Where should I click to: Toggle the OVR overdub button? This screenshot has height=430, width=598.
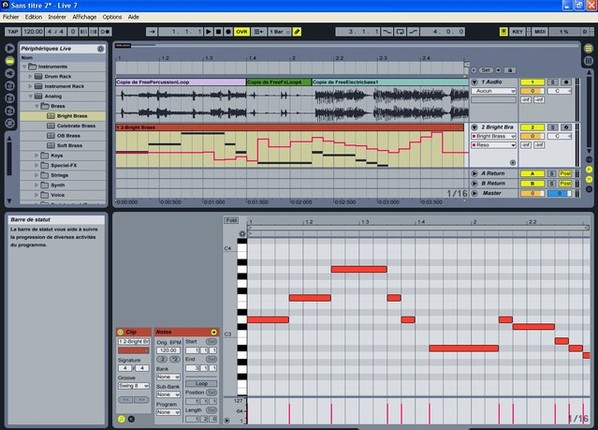(x=242, y=32)
